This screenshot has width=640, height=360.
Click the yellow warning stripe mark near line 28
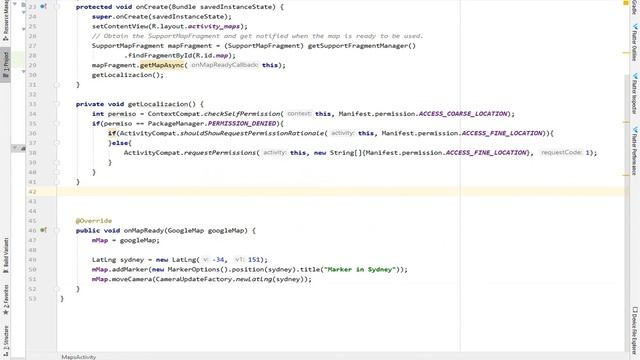coord(626,53)
